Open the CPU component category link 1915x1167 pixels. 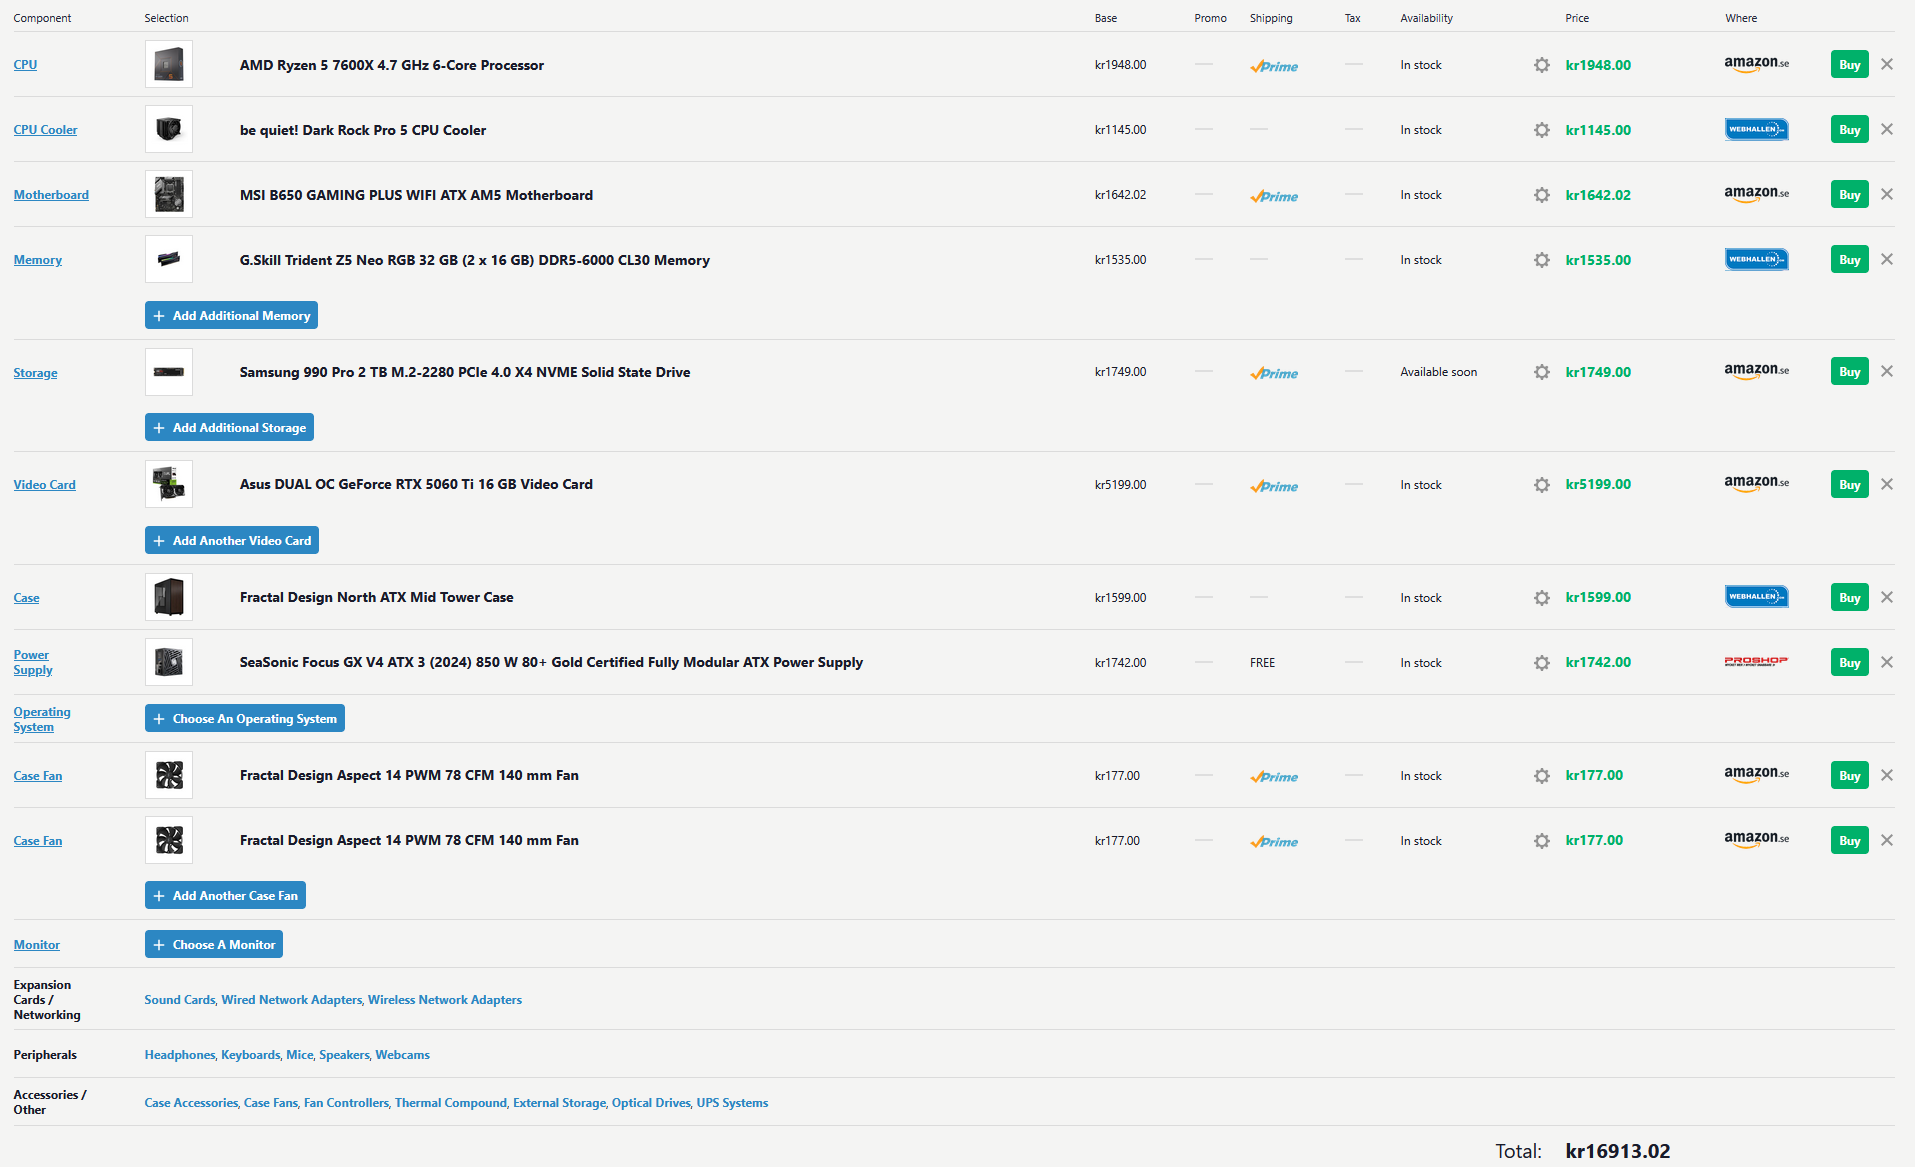pyautogui.click(x=25, y=65)
